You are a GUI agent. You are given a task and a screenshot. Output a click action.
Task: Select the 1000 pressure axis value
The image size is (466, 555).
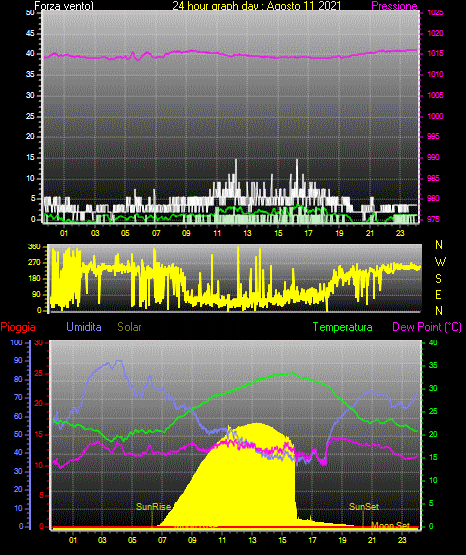pos(436,116)
